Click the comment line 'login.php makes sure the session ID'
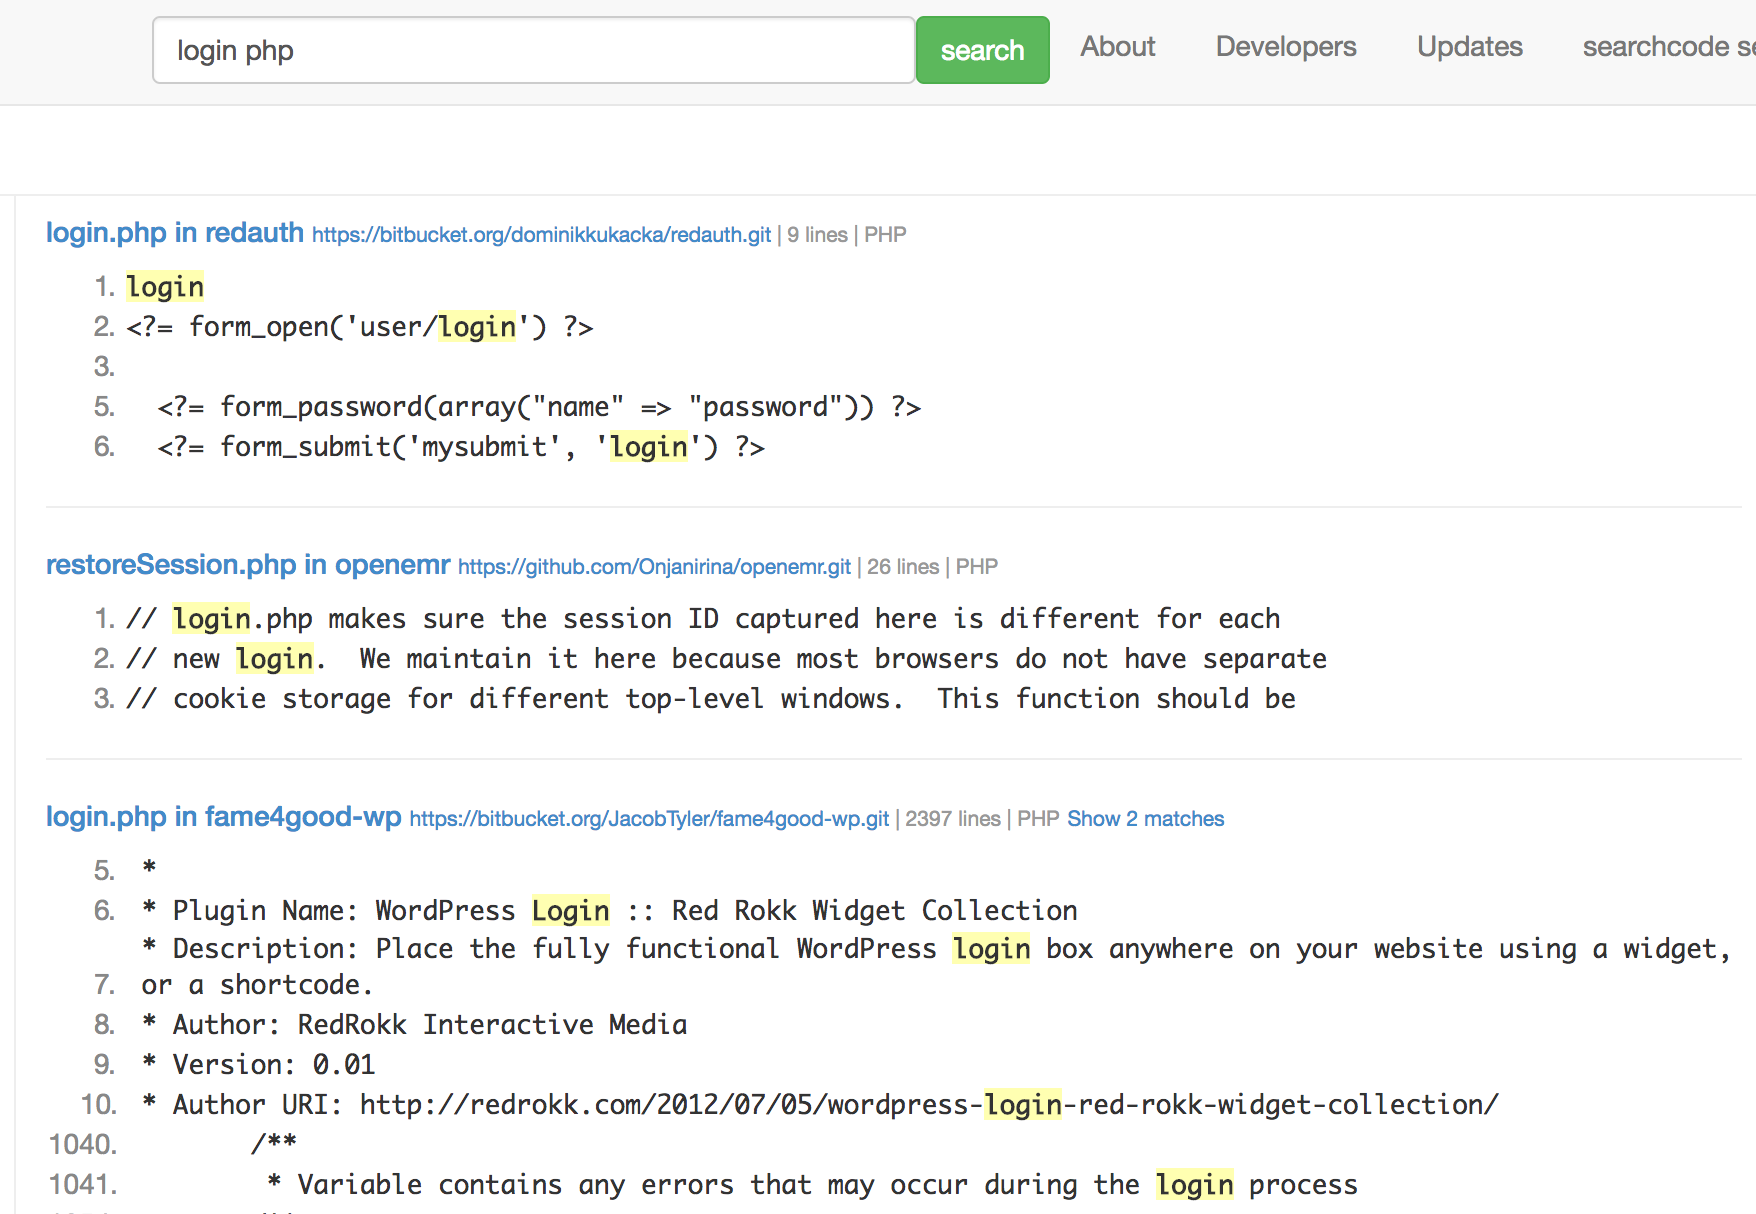The image size is (1756, 1214). pyautogui.click(x=703, y=619)
